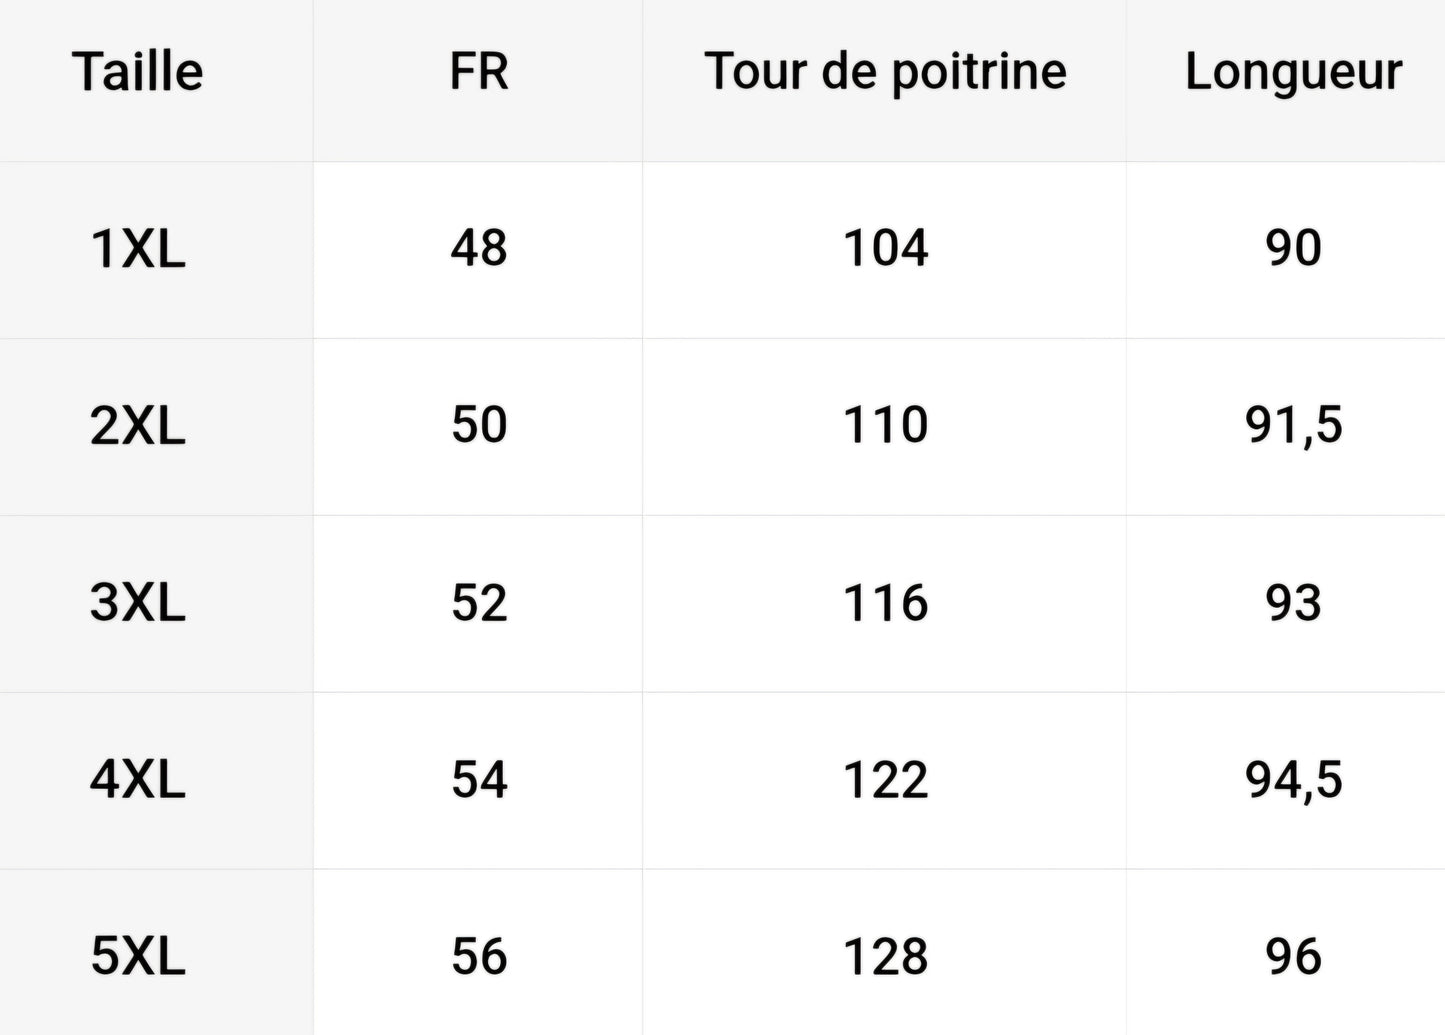Select chest measurement value 110

point(885,425)
